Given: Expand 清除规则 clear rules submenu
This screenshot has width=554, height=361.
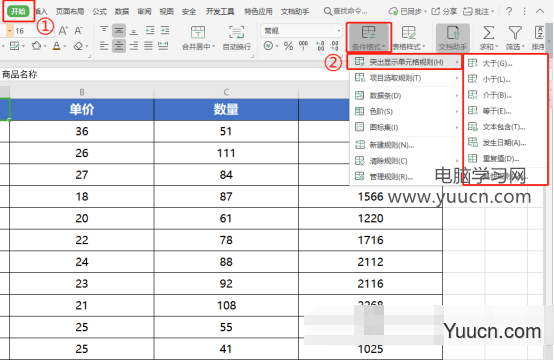Looking at the screenshot, I should 406,161.
